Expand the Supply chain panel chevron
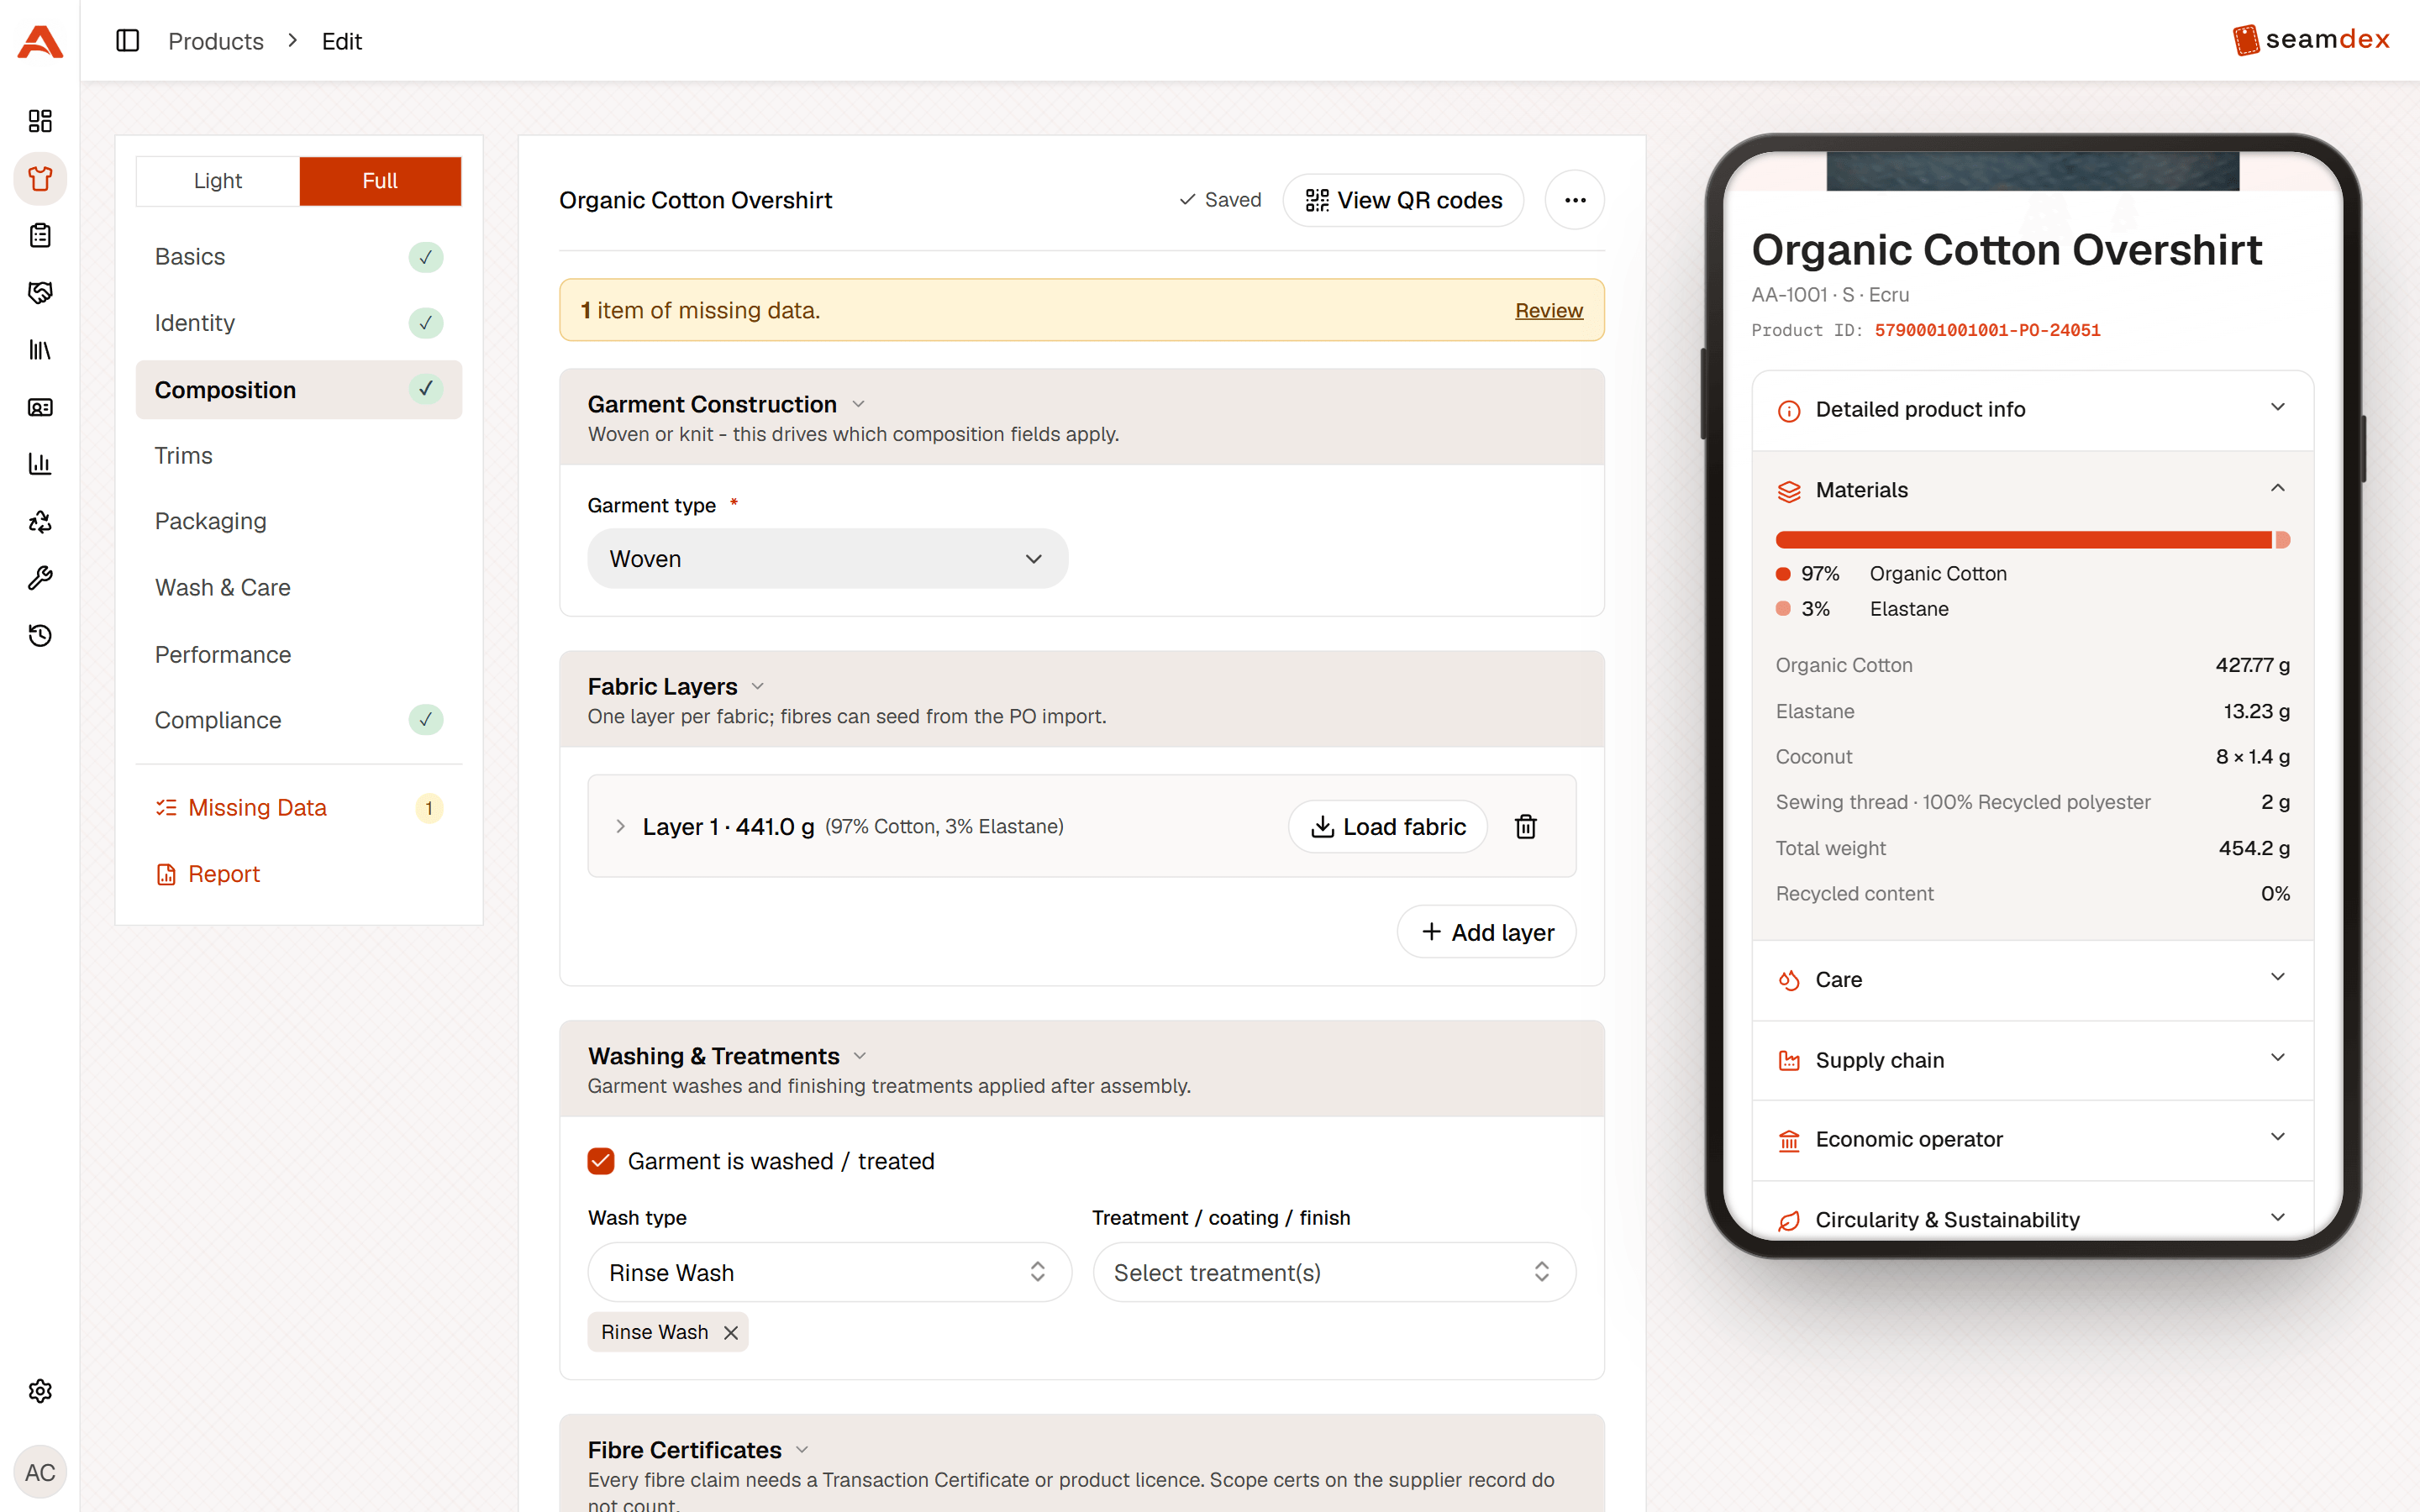The width and height of the screenshot is (2420, 1512). (x=2278, y=1058)
